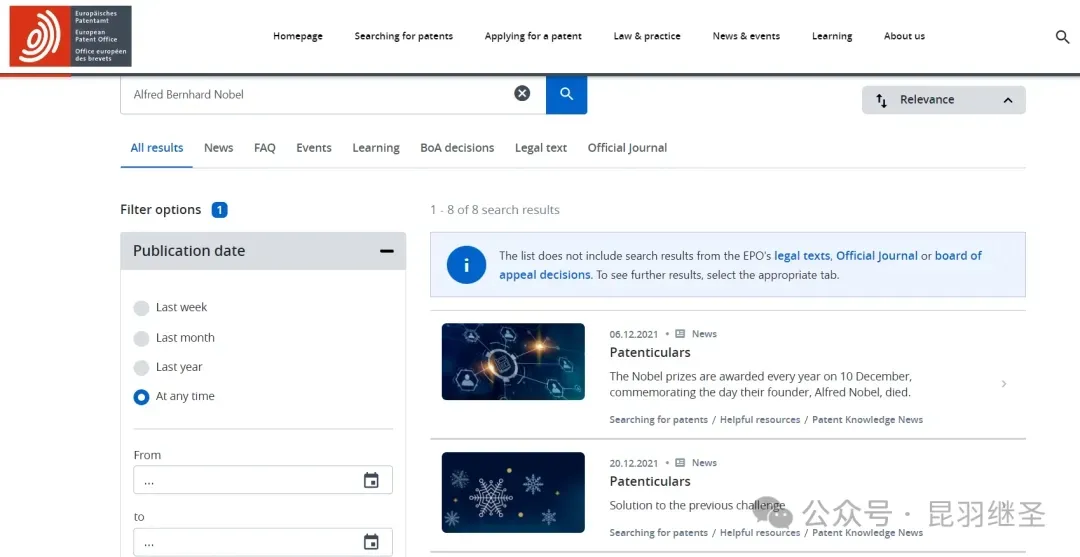
Task: Open the From date calendar picker
Action: [371, 481]
